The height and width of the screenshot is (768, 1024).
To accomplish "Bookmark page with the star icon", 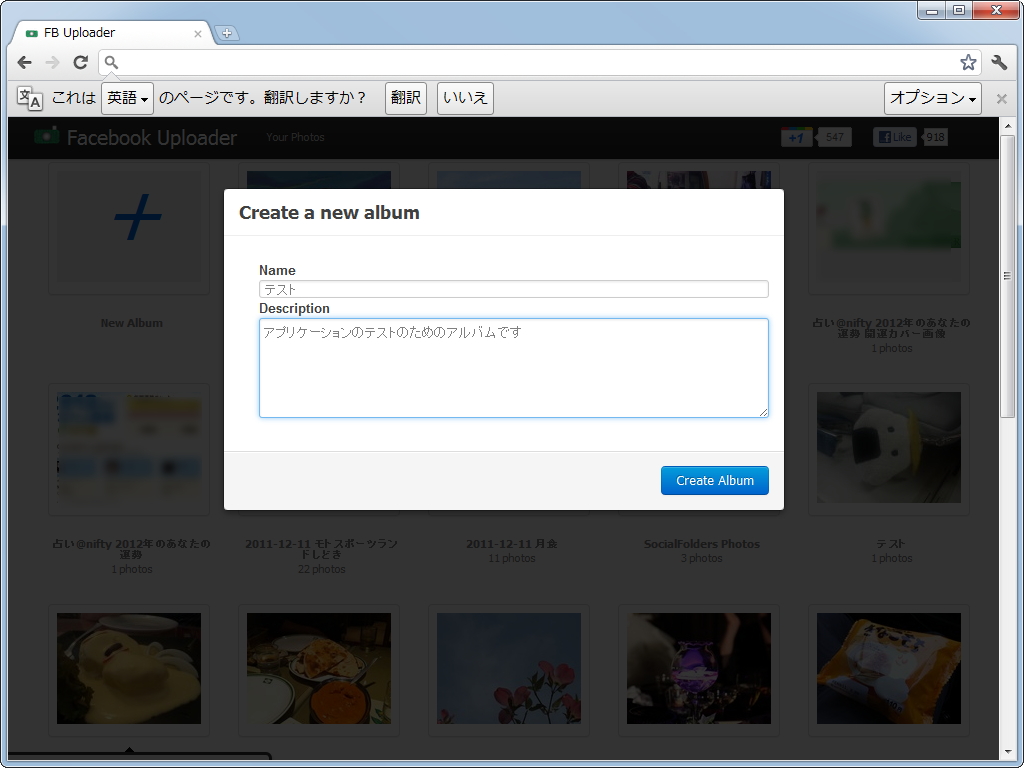I will 968,62.
